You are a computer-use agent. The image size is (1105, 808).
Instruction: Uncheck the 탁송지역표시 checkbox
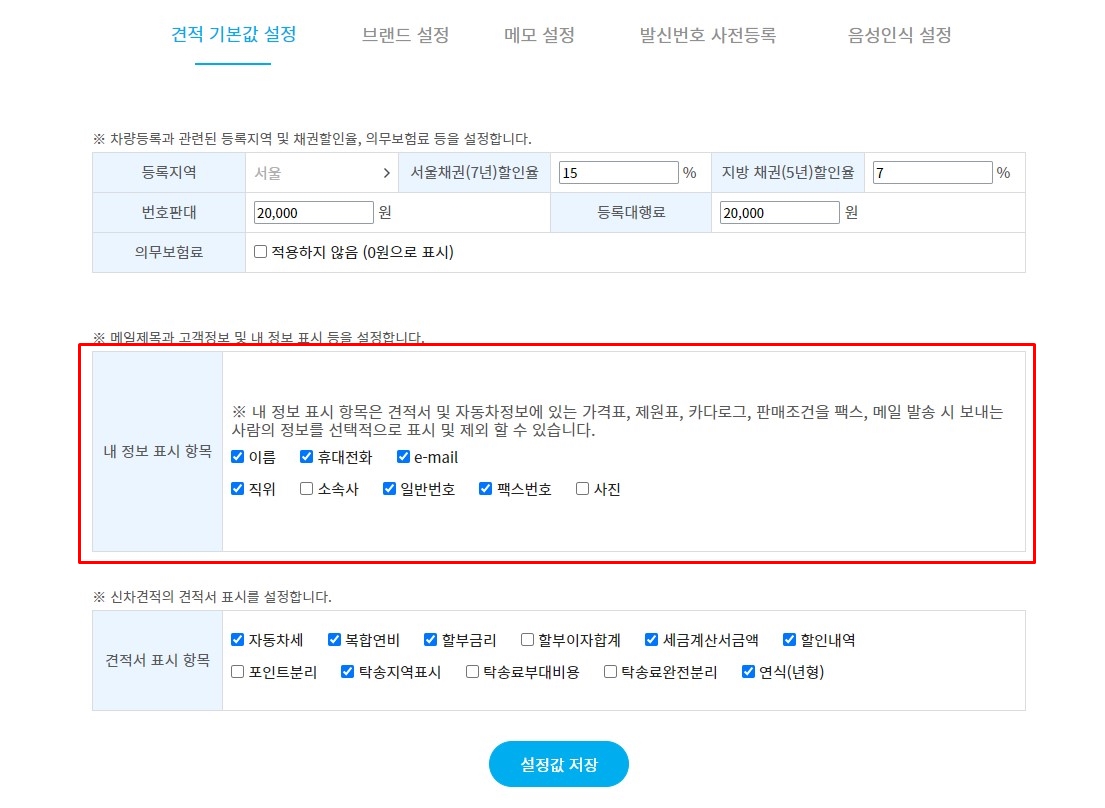click(347, 671)
